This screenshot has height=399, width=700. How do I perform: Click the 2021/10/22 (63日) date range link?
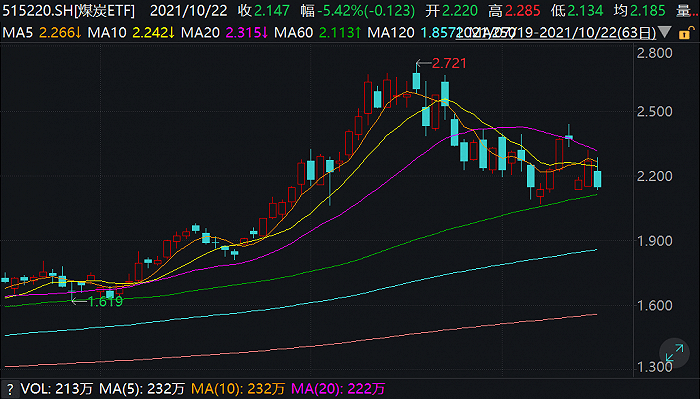(x=556, y=33)
